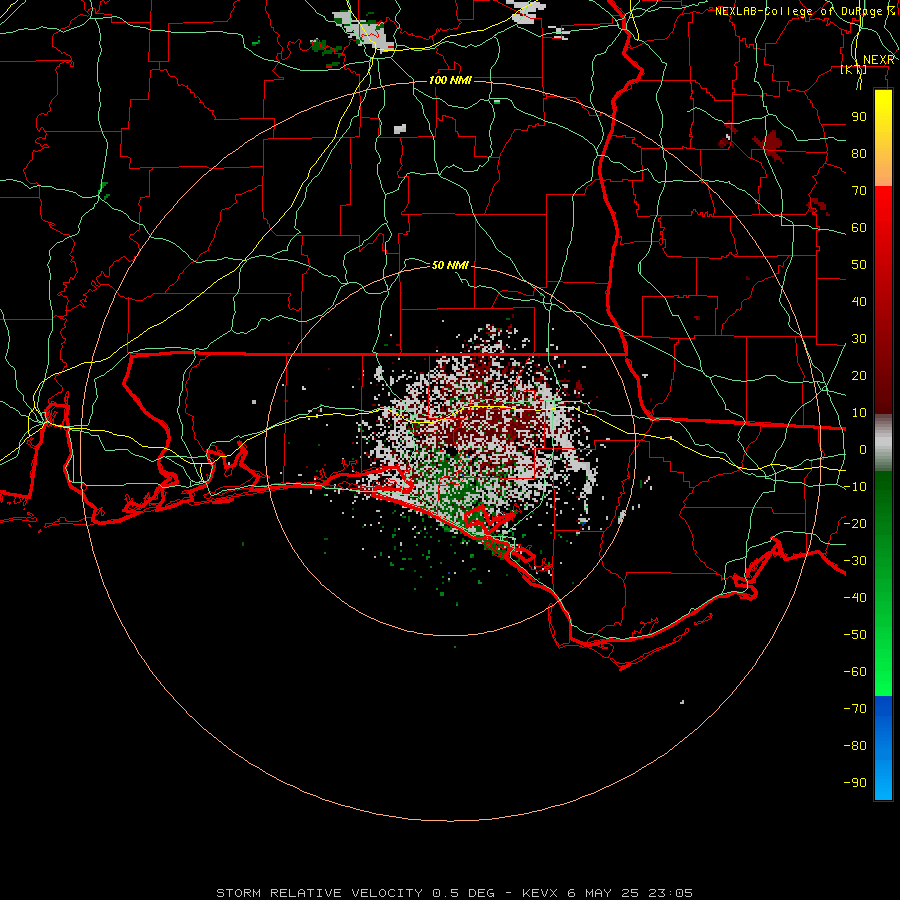The height and width of the screenshot is (900, 900).
Task: Click the NEXLAB-College of DuPage label
Action: pos(801,11)
